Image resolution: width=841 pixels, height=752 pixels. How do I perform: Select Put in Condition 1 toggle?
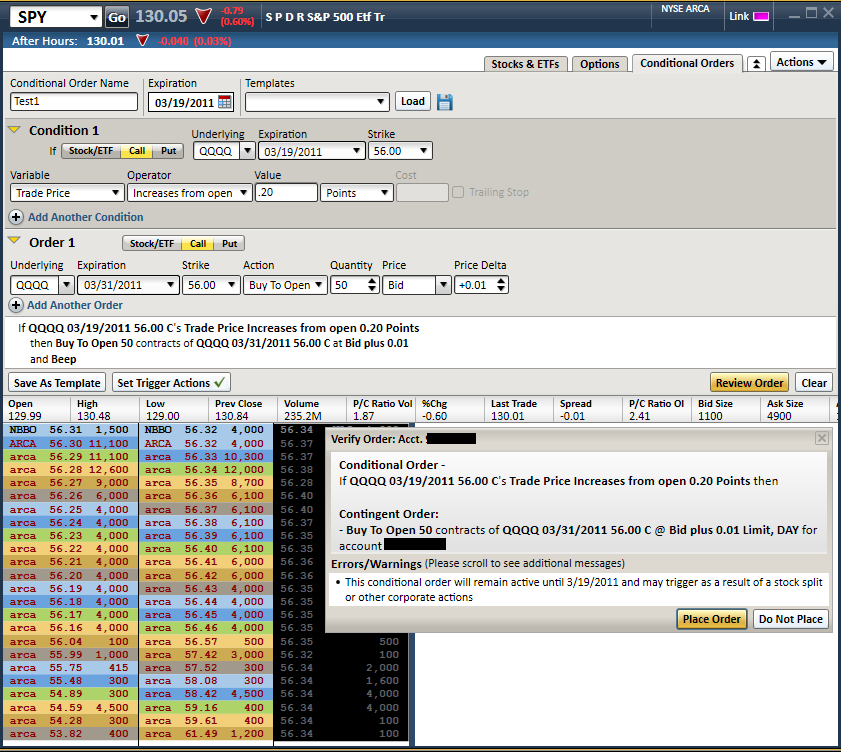click(168, 151)
